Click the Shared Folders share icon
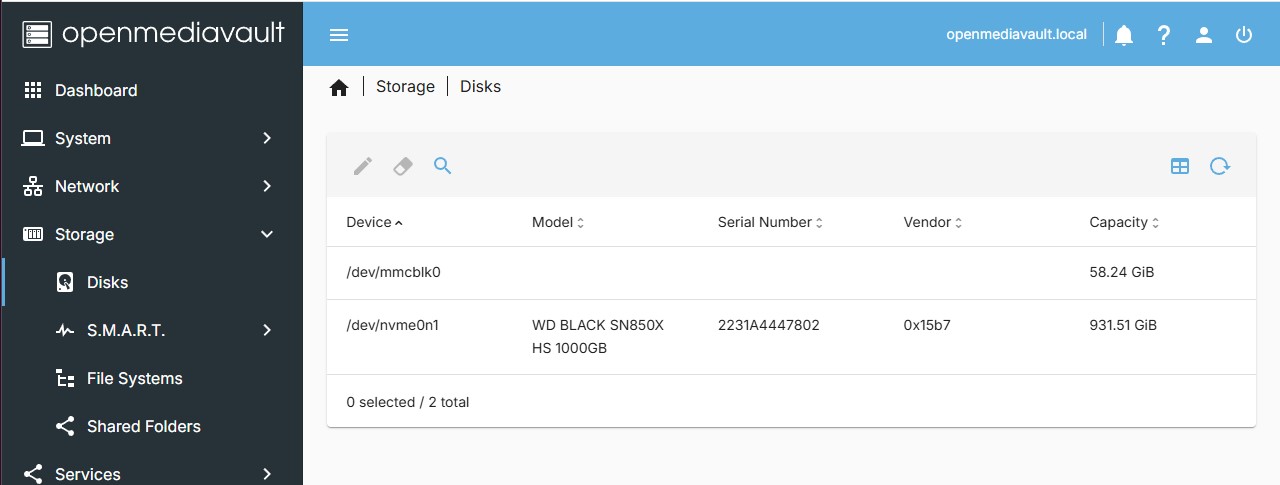 point(65,426)
